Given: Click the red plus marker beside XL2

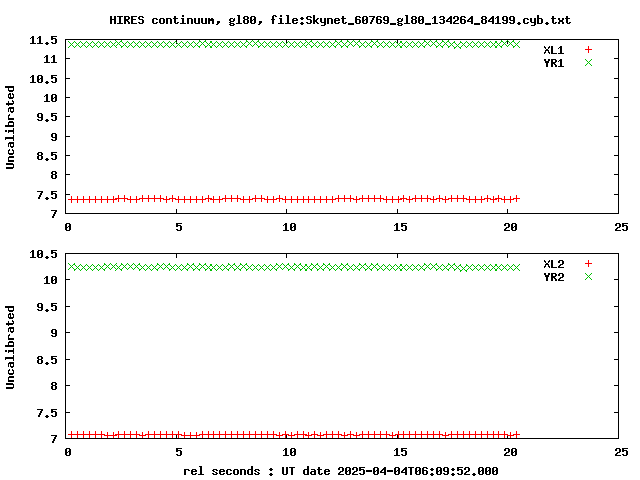Looking at the screenshot, I should pos(588,264).
